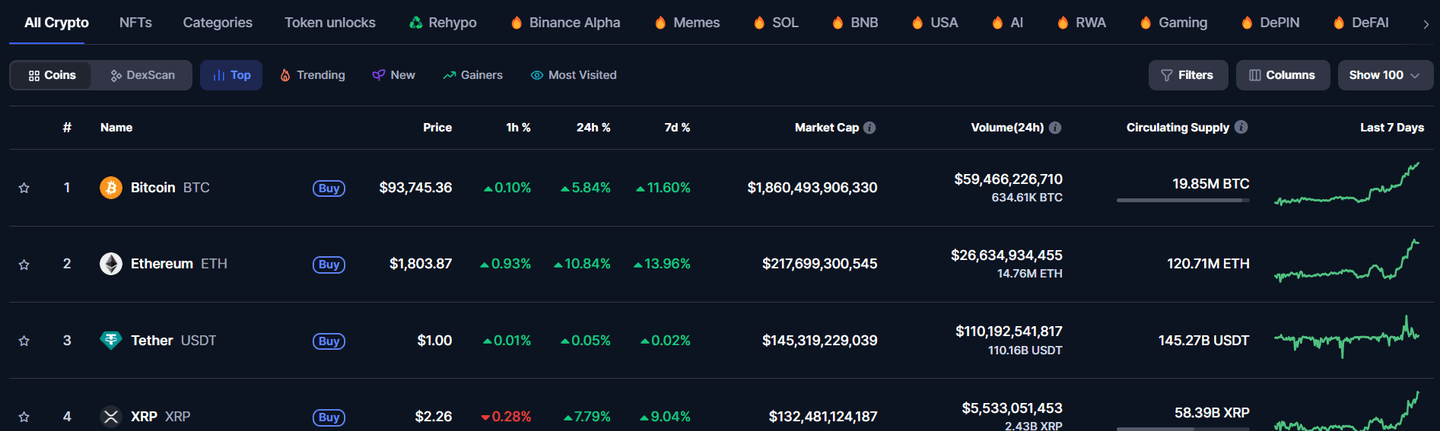The image size is (1440, 431).
Task: Click the DePIN tab
Action: [x=1270, y=22]
